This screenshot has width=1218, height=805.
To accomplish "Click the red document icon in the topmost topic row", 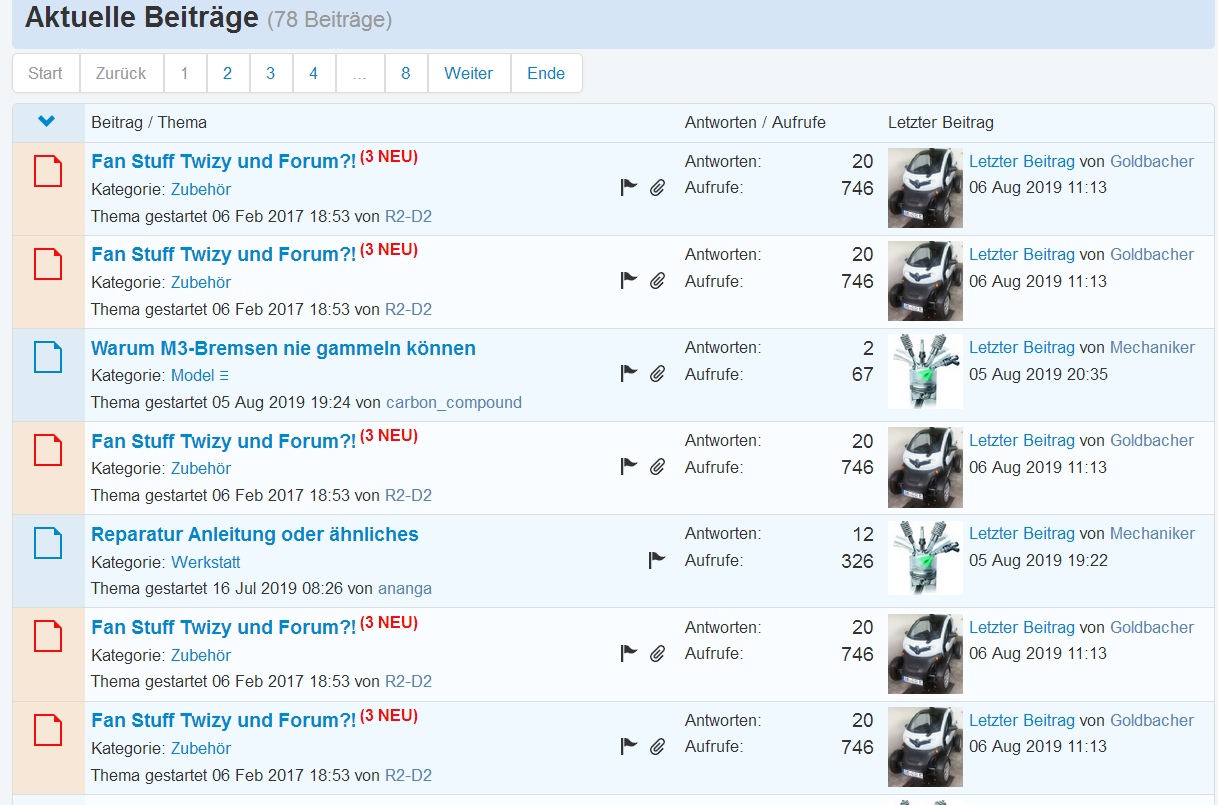I will 48,171.
